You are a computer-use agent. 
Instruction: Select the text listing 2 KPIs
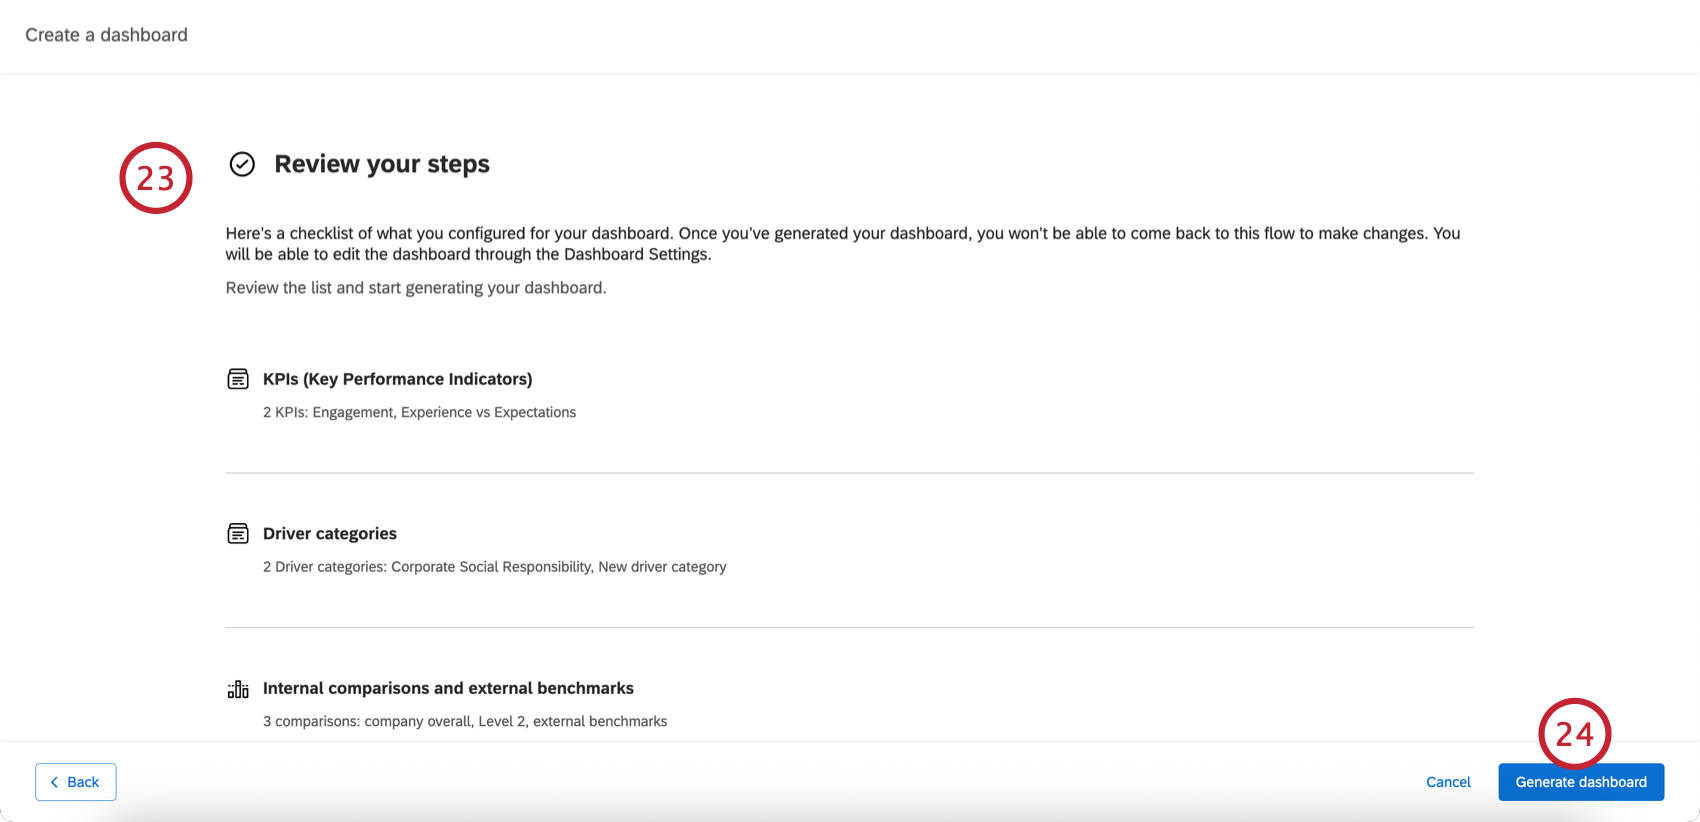pos(419,412)
